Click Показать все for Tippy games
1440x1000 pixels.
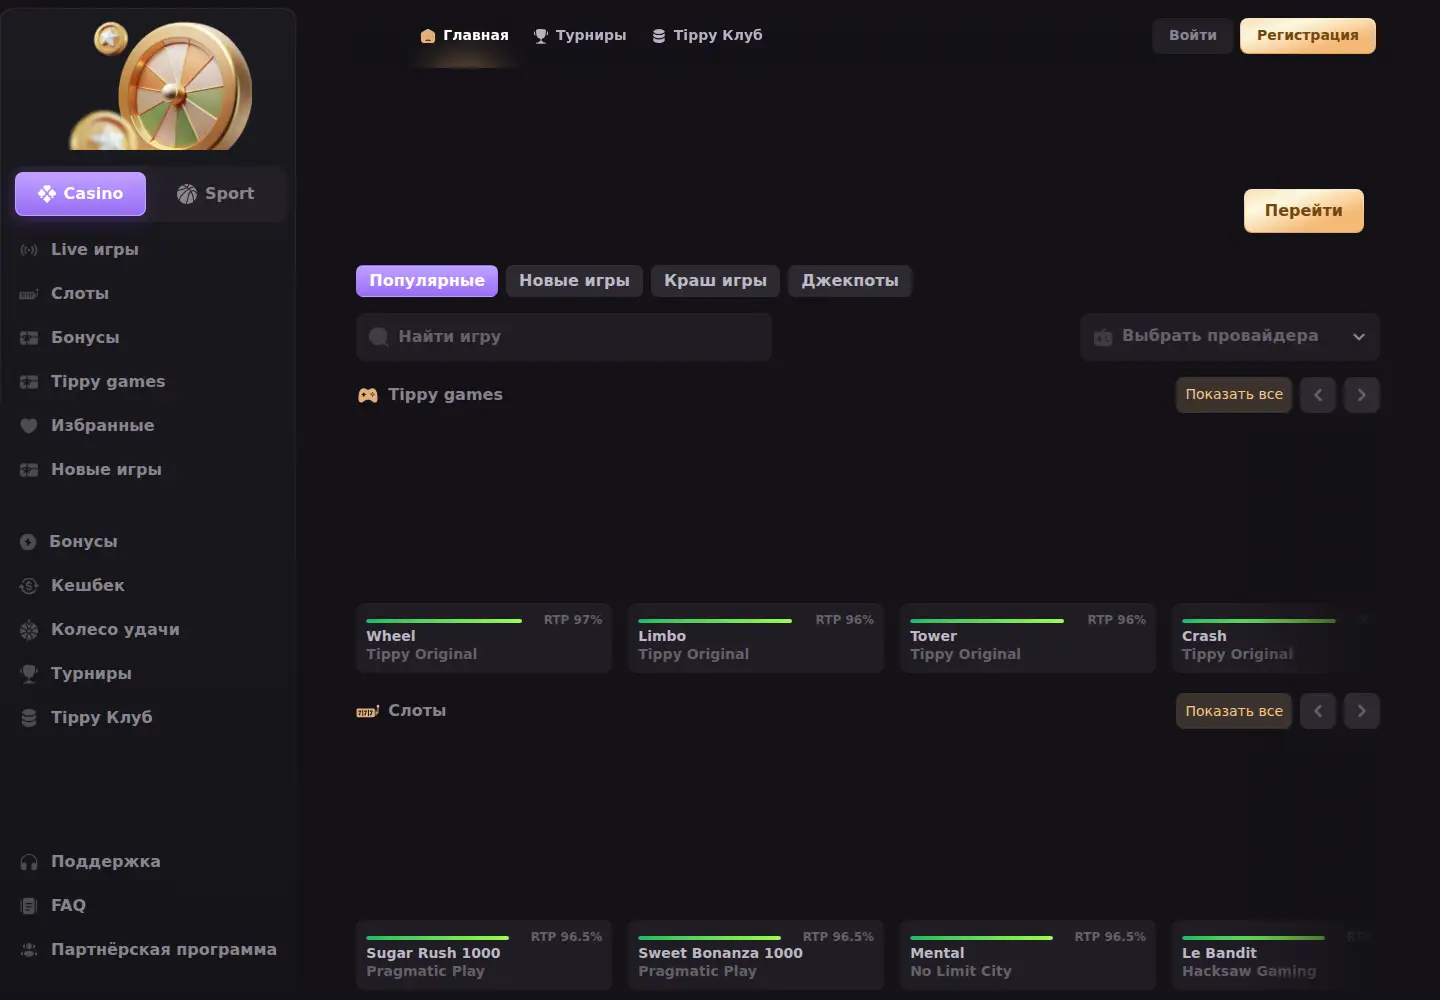tap(1234, 395)
